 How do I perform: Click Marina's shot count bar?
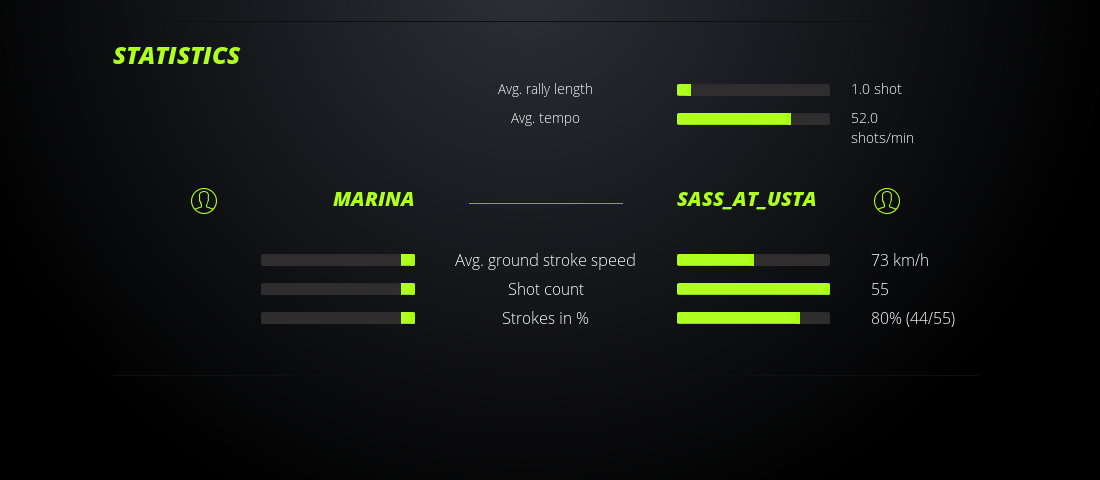click(x=338, y=289)
